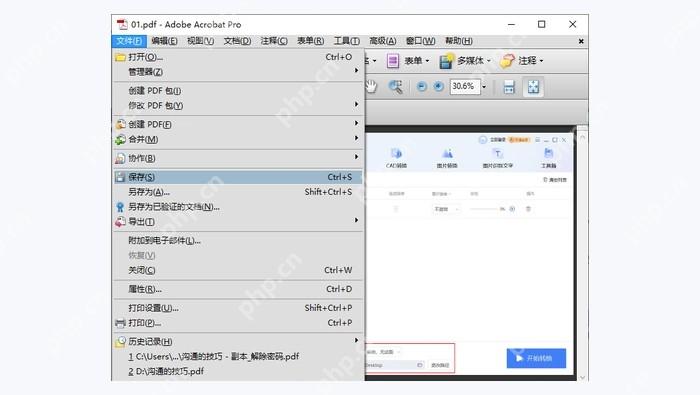Image resolution: width=700 pixels, height=395 pixels.
Task: Click the Adobe PDF icon in title bar
Action: click(122, 25)
